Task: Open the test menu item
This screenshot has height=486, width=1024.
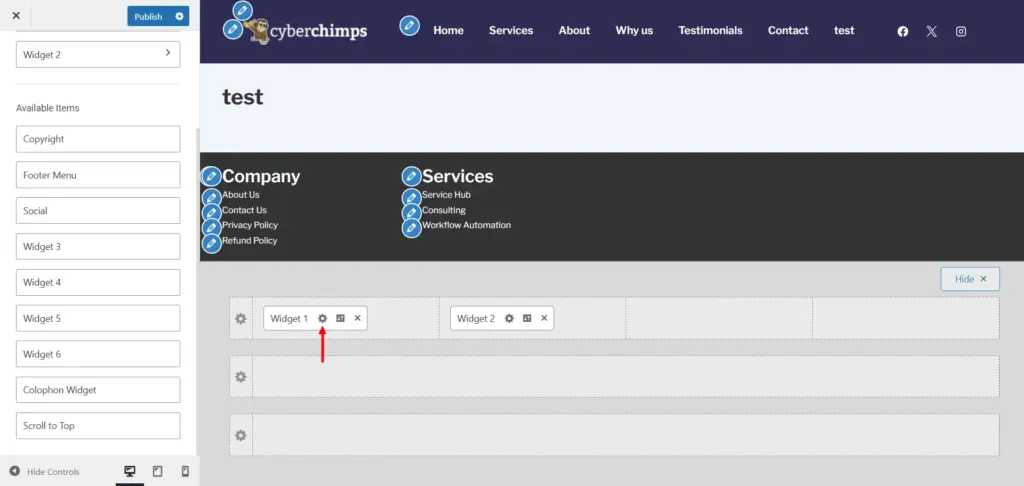Action: tap(844, 30)
